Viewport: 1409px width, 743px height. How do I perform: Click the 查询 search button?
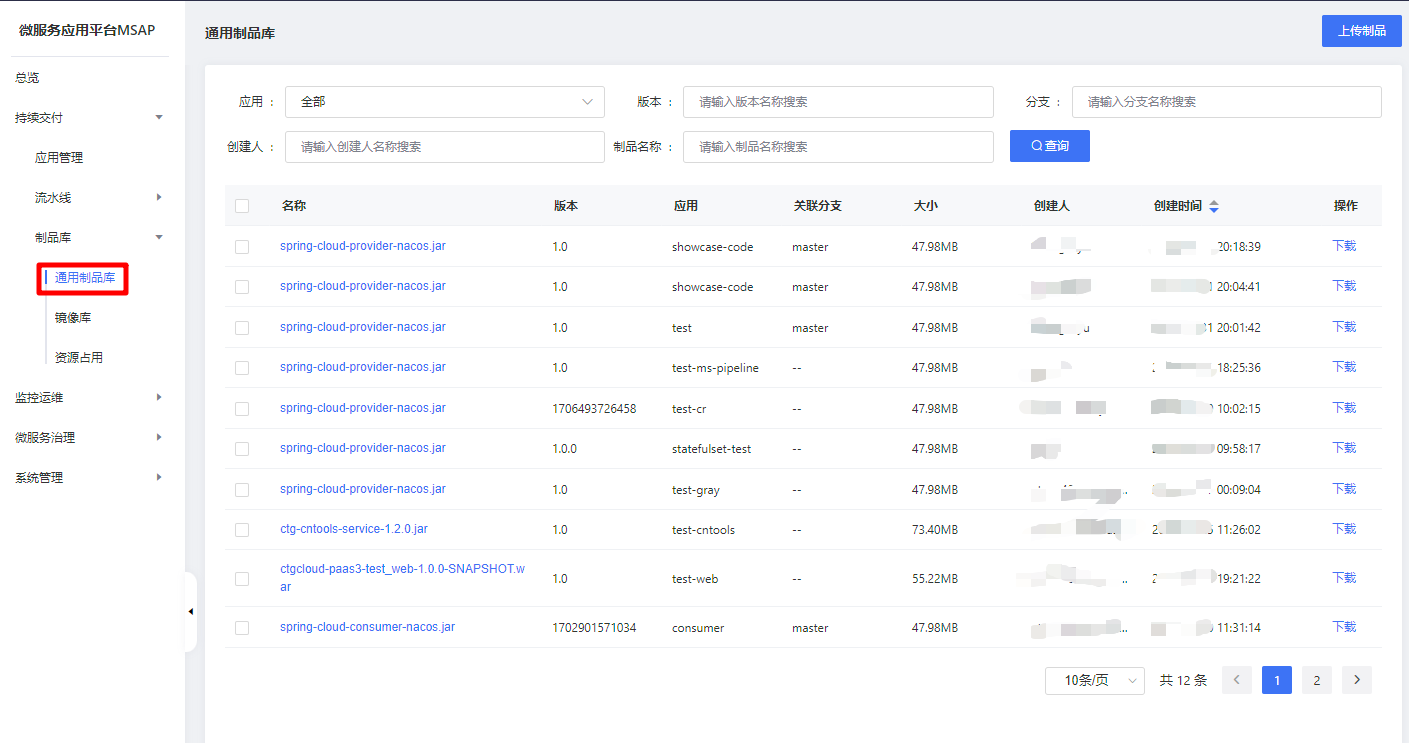(1050, 146)
